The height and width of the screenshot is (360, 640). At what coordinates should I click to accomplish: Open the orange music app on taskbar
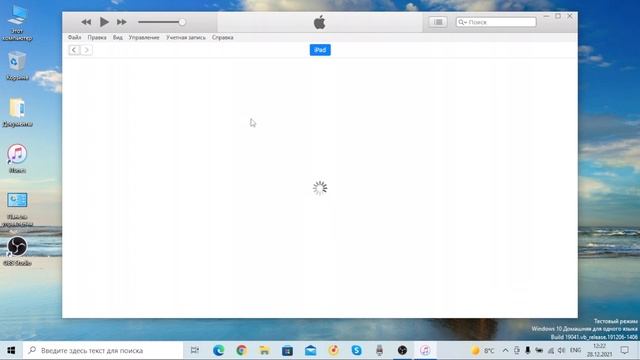point(333,350)
